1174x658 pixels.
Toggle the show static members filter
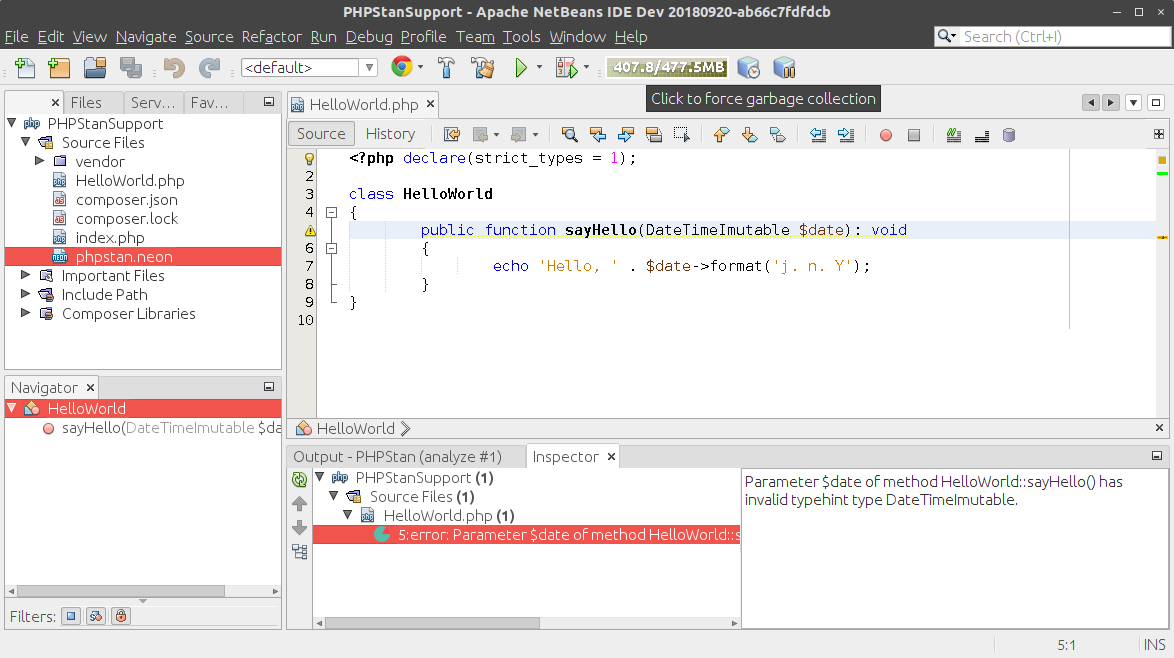tap(96, 616)
